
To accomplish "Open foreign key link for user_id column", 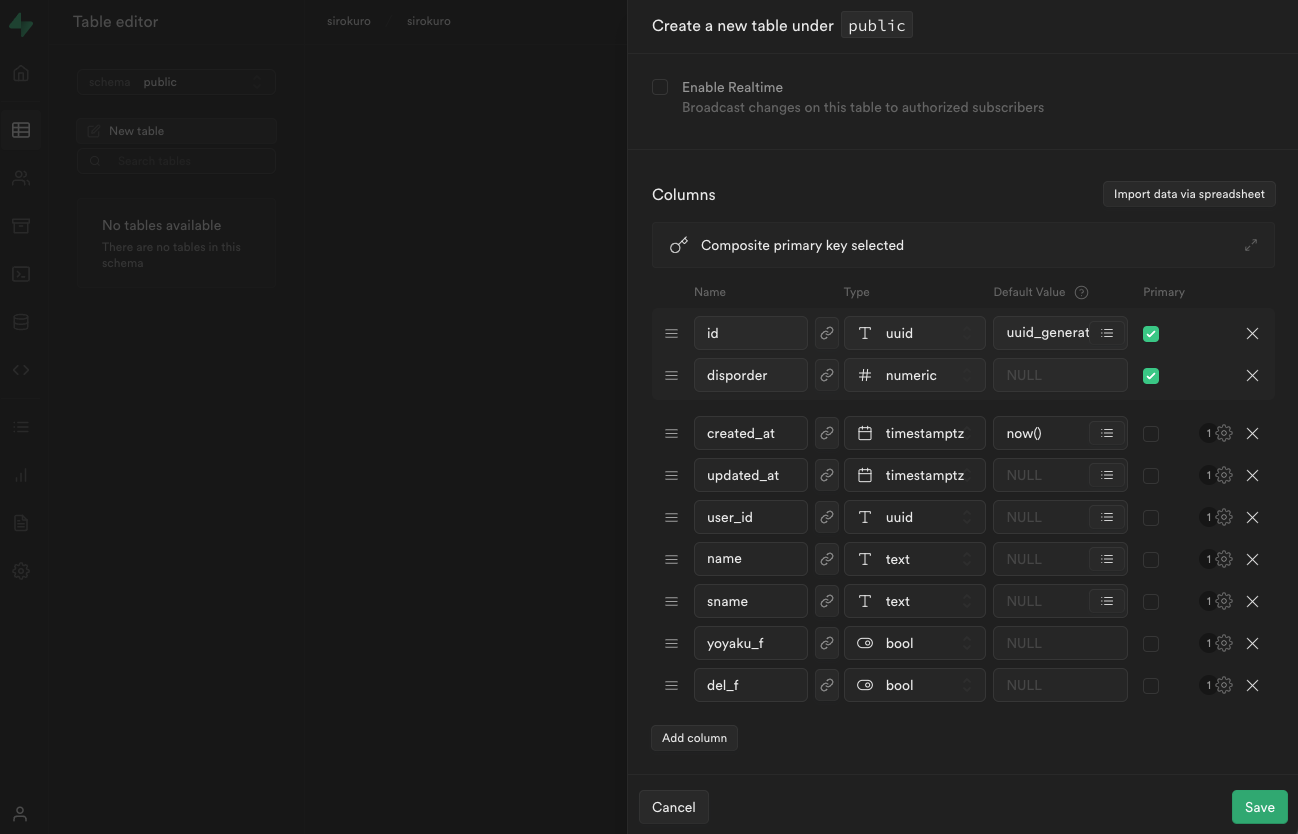I will click(x=827, y=517).
